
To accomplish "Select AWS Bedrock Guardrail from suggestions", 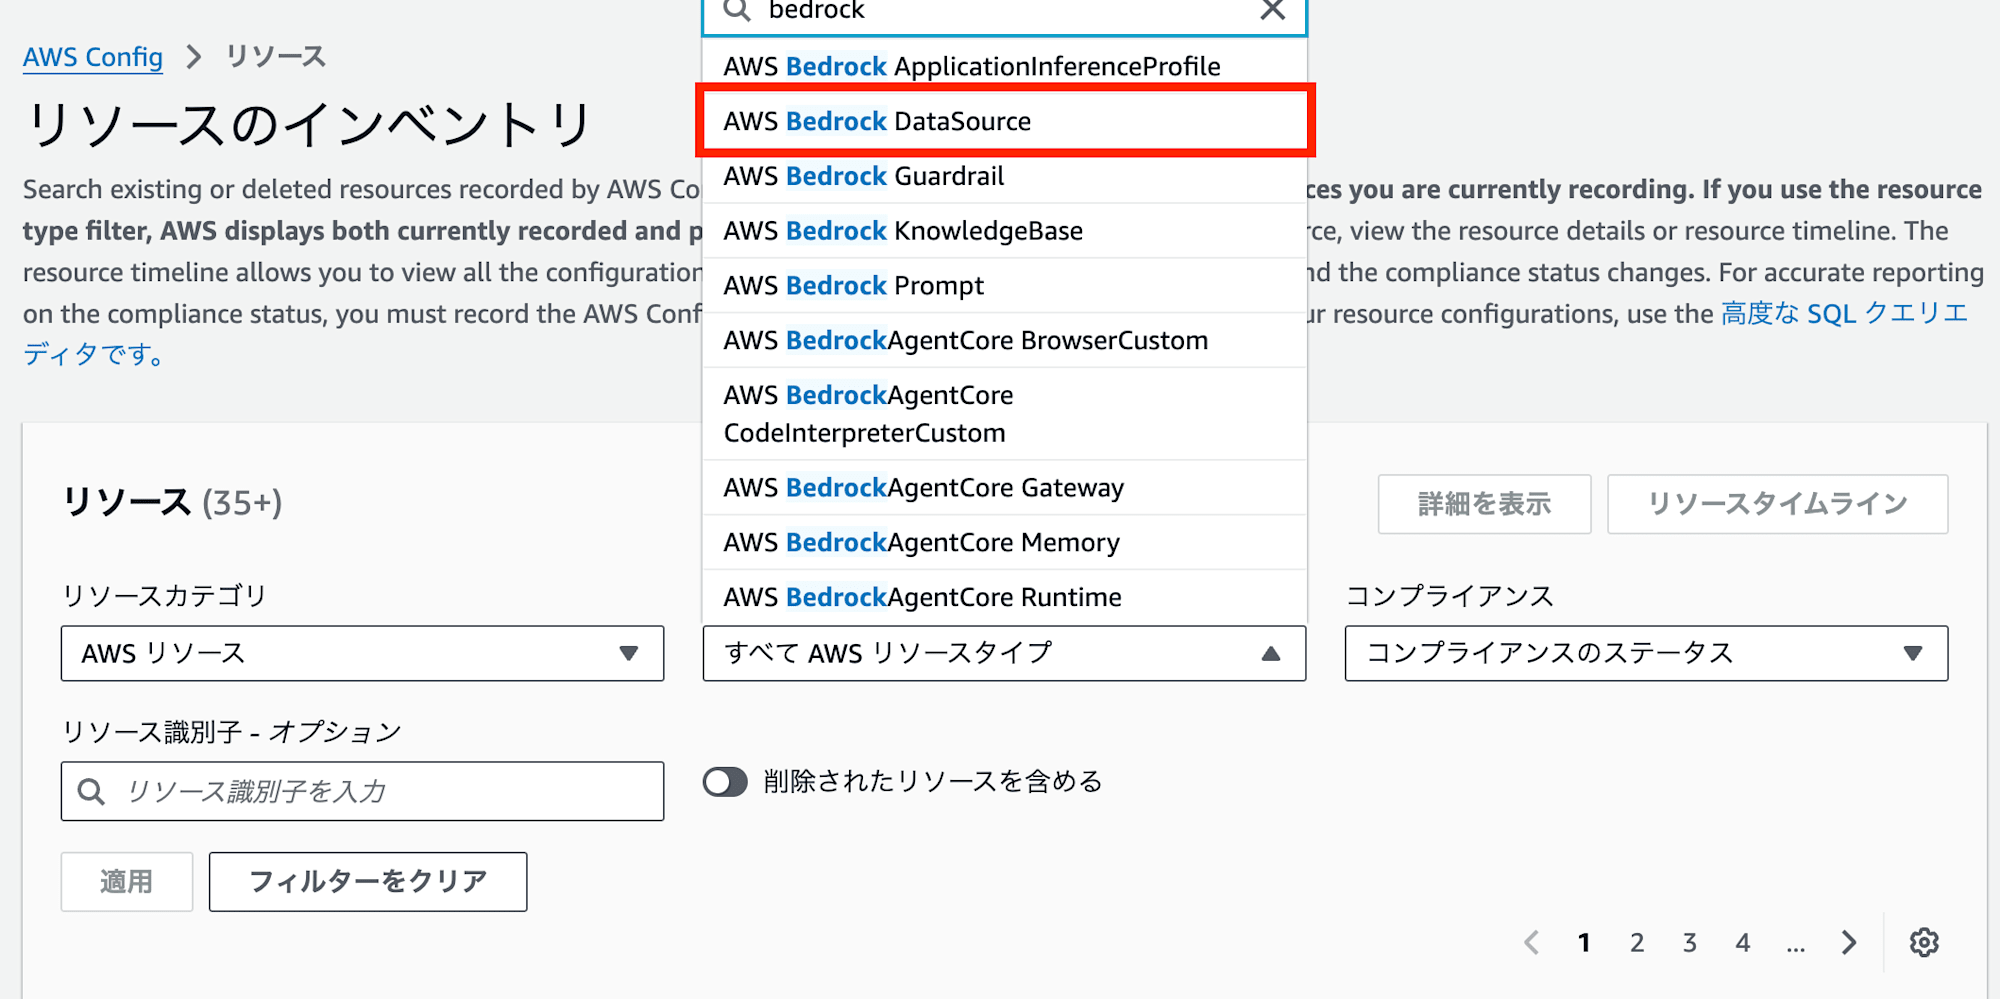I will pos(864,176).
